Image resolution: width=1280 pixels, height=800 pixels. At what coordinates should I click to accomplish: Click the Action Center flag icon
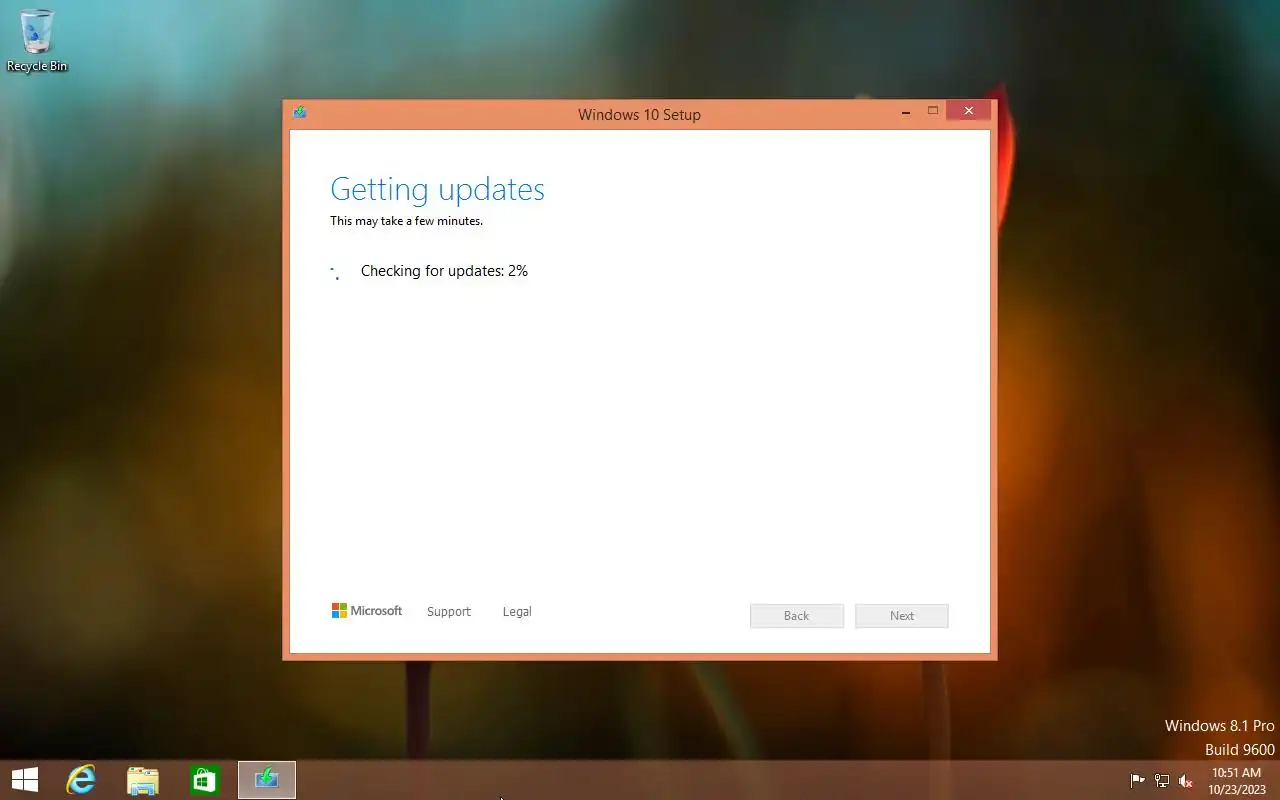[x=1137, y=781]
